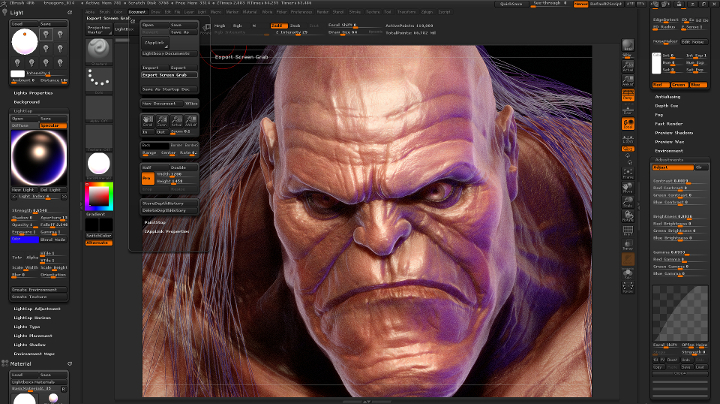Select the Frame icon on right shelf
This screenshot has height=404, width=720.
(x=628, y=174)
